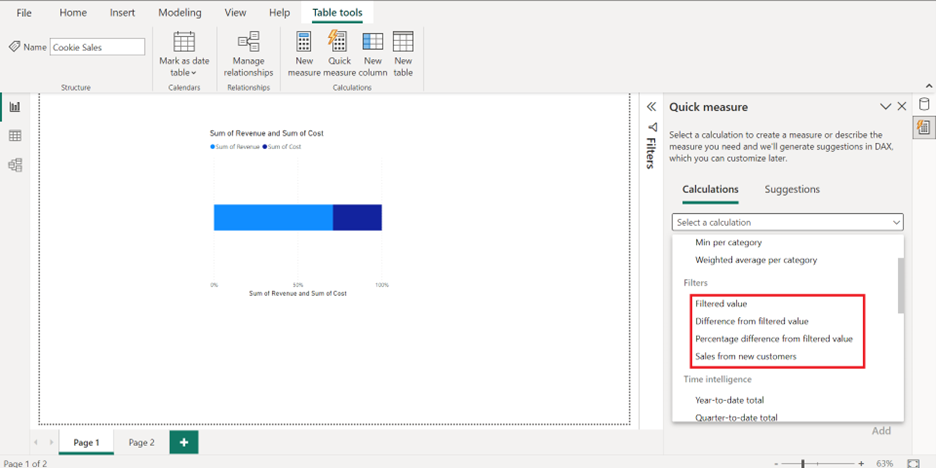Switch to the Suggestions tab
Image resolution: width=936 pixels, height=468 pixels.
pyautogui.click(x=792, y=189)
